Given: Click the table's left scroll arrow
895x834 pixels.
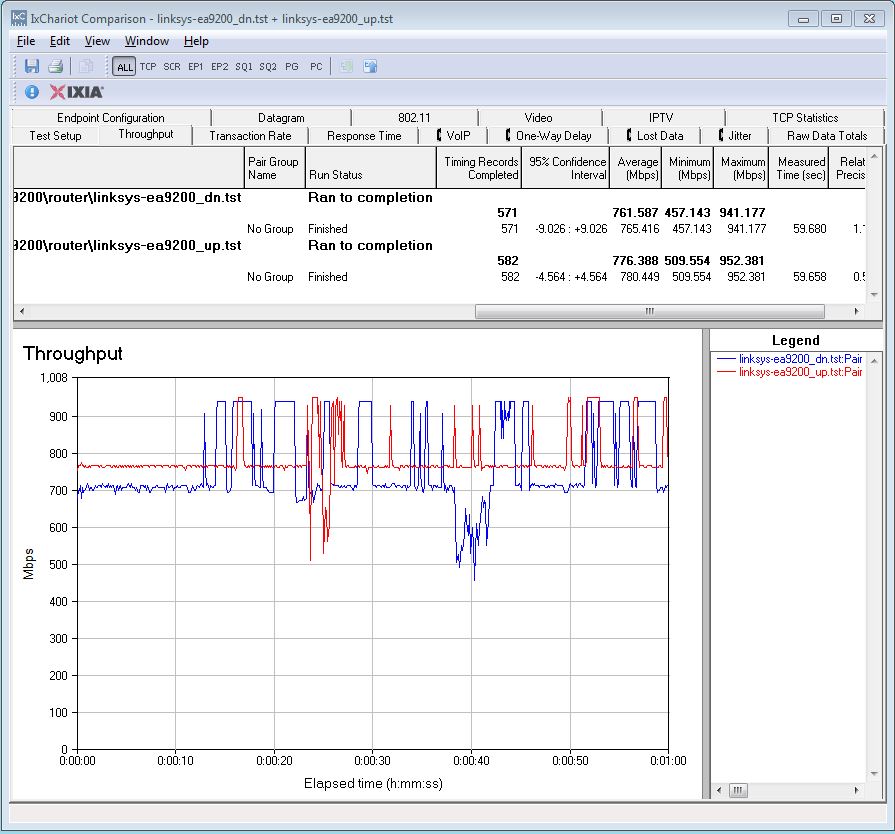Looking at the screenshot, I should coord(22,311).
